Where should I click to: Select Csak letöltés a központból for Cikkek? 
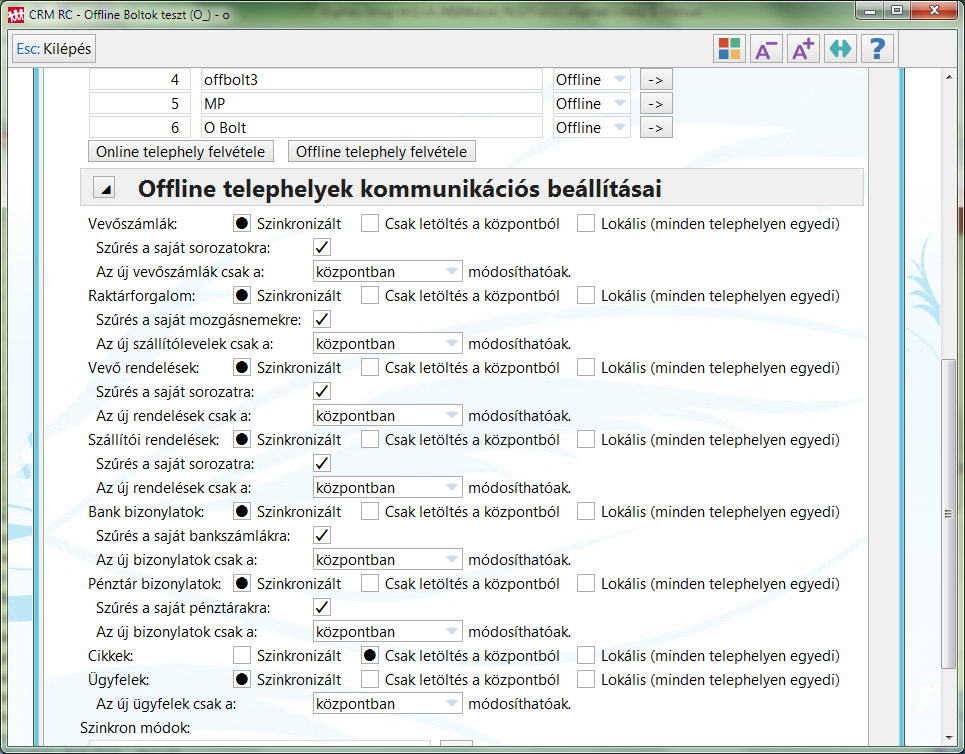[x=370, y=656]
